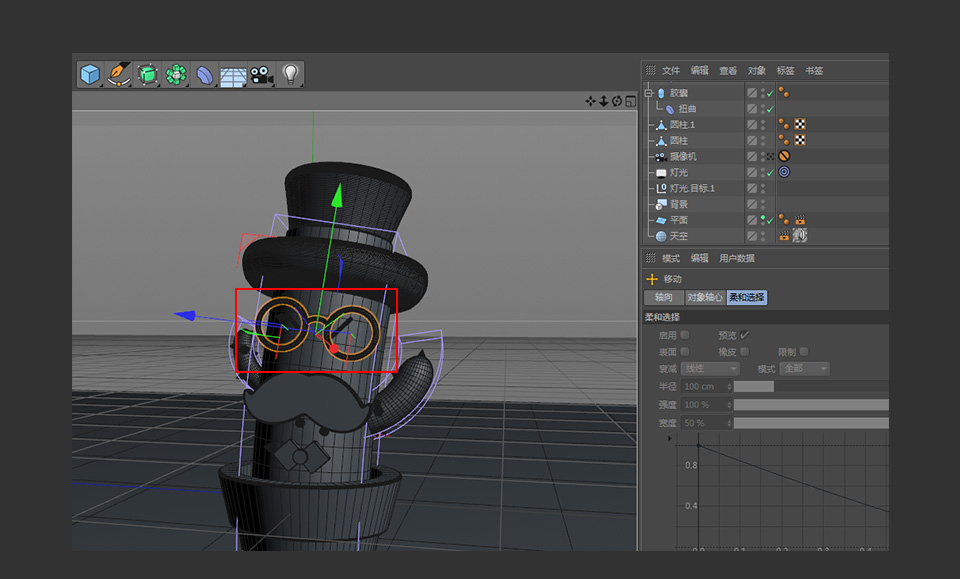Check the 表面 option under 柔和选择
960x579 pixels.
click(x=684, y=350)
